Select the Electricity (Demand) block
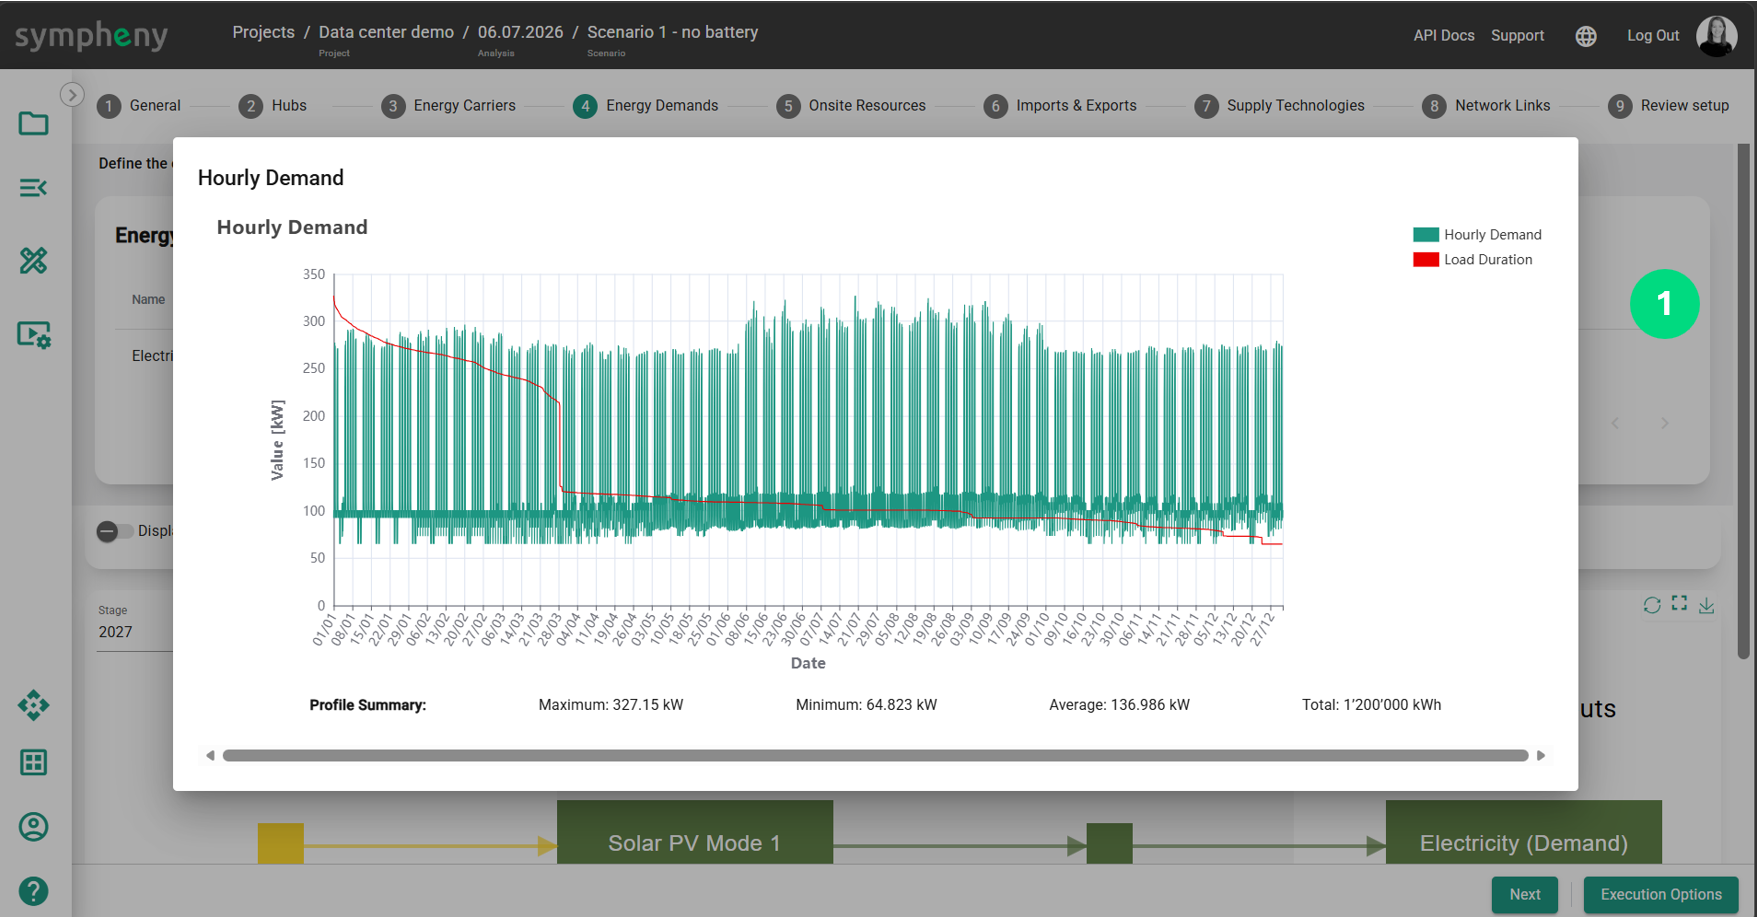This screenshot has height=917, width=1757. coord(1523,832)
